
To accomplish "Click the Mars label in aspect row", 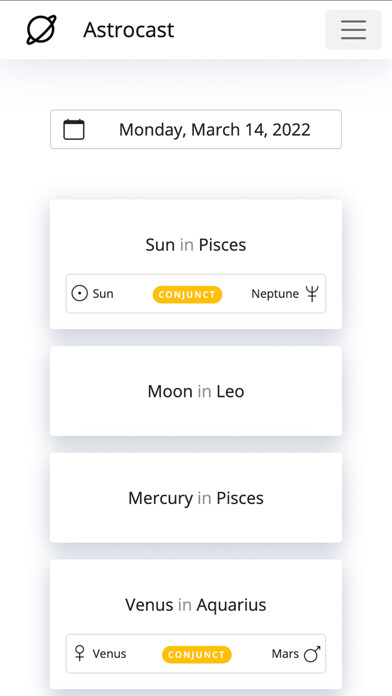I will coord(285,654).
